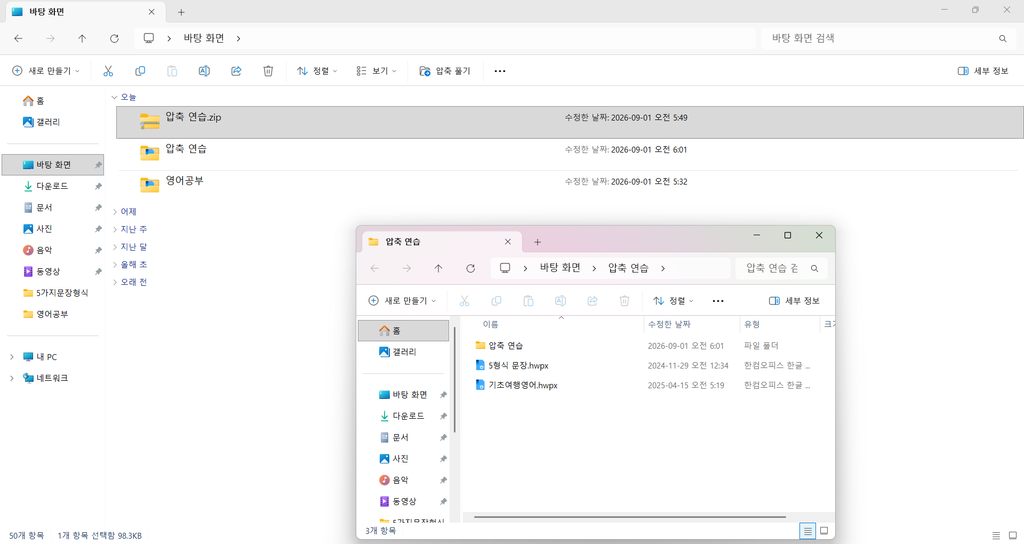Open the 정렬 dropdown in the front window

[673, 300]
